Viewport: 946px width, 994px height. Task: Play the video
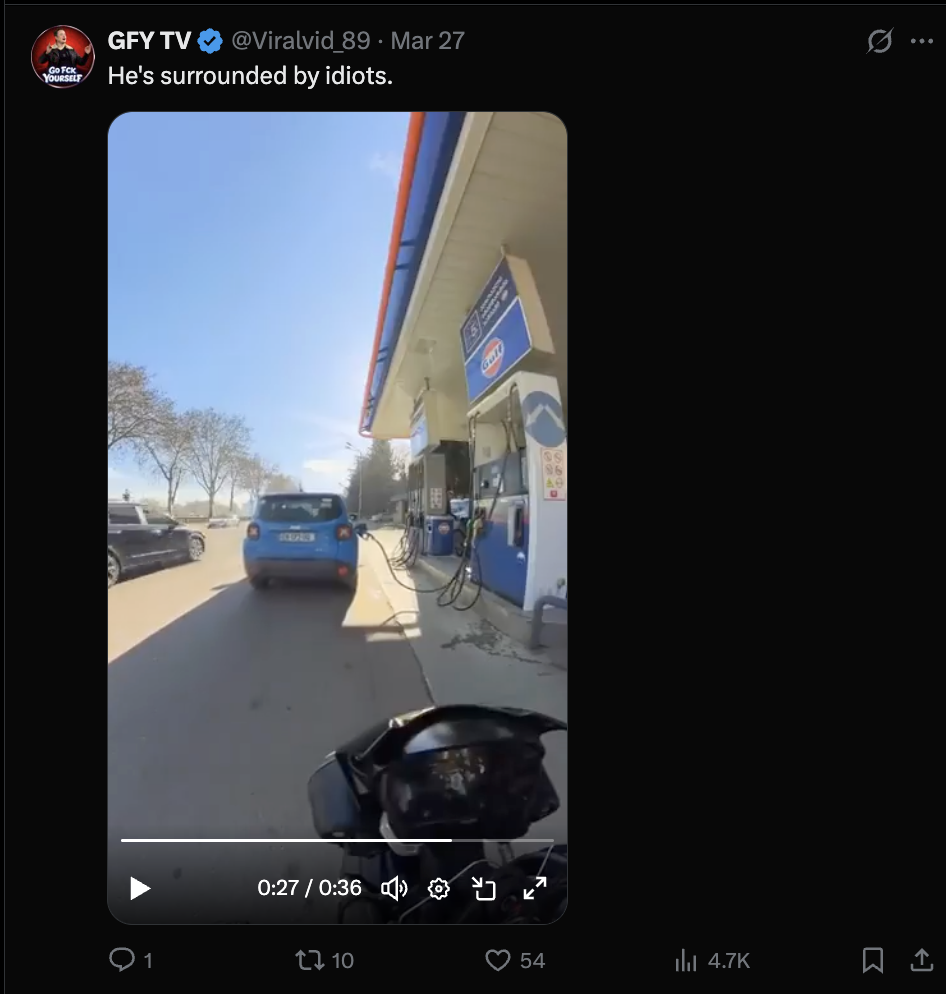click(x=139, y=888)
